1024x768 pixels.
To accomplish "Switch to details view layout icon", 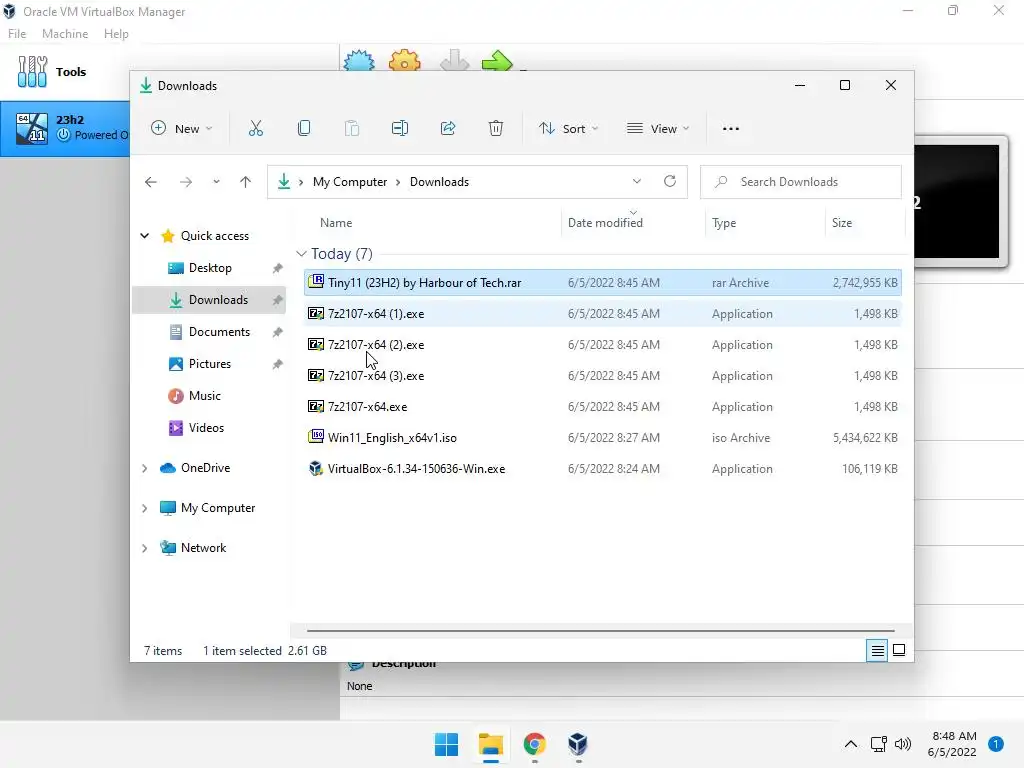I will pos(877,650).
